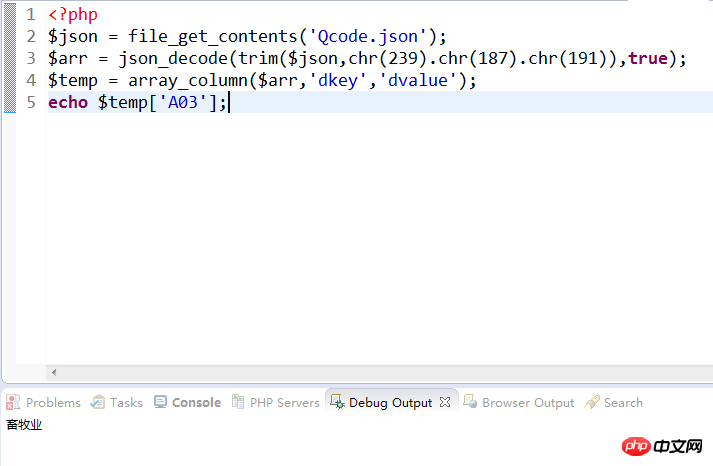Click the 'A03' string on line 5
This screenshot has width=713, height=466.
tap(183, 102)
